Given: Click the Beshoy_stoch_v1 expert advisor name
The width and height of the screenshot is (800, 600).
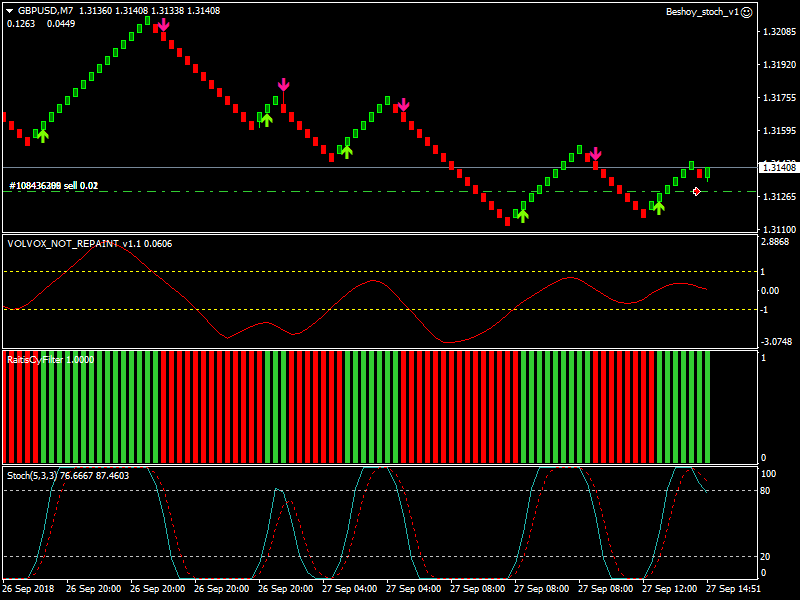Looking at the screenshot, I should coord(701,12).
